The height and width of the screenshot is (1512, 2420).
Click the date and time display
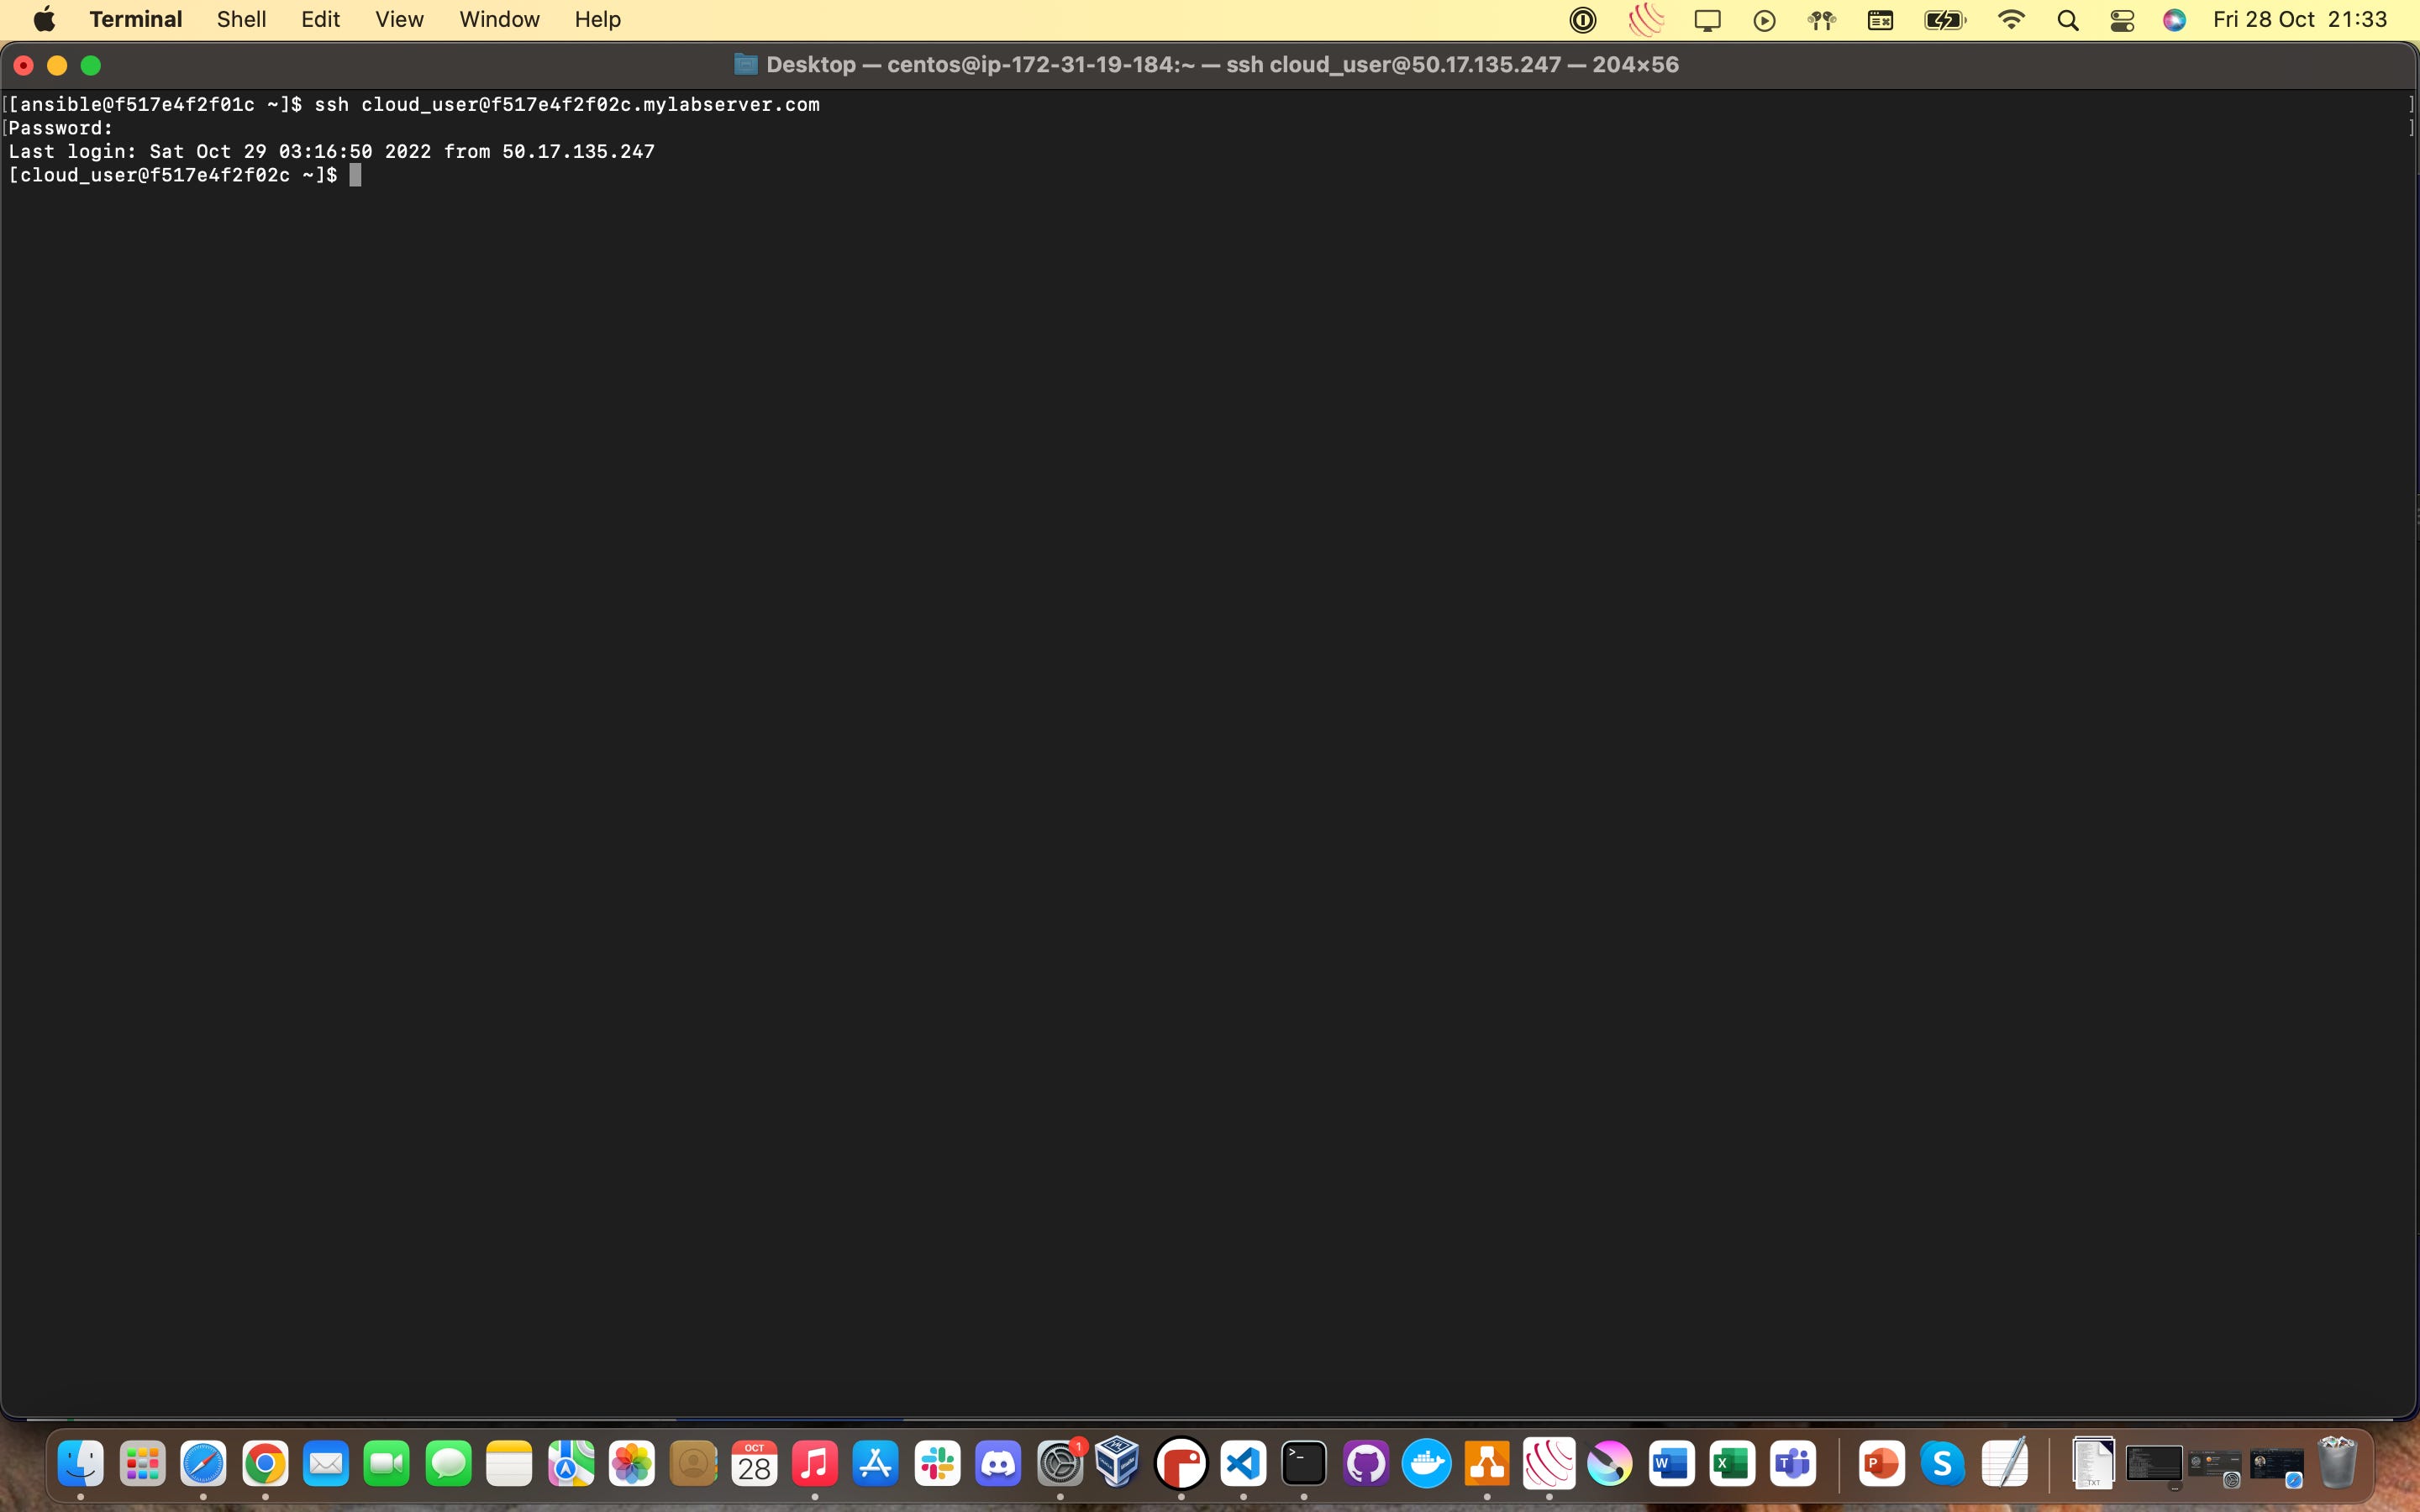tap(2299, 20)
